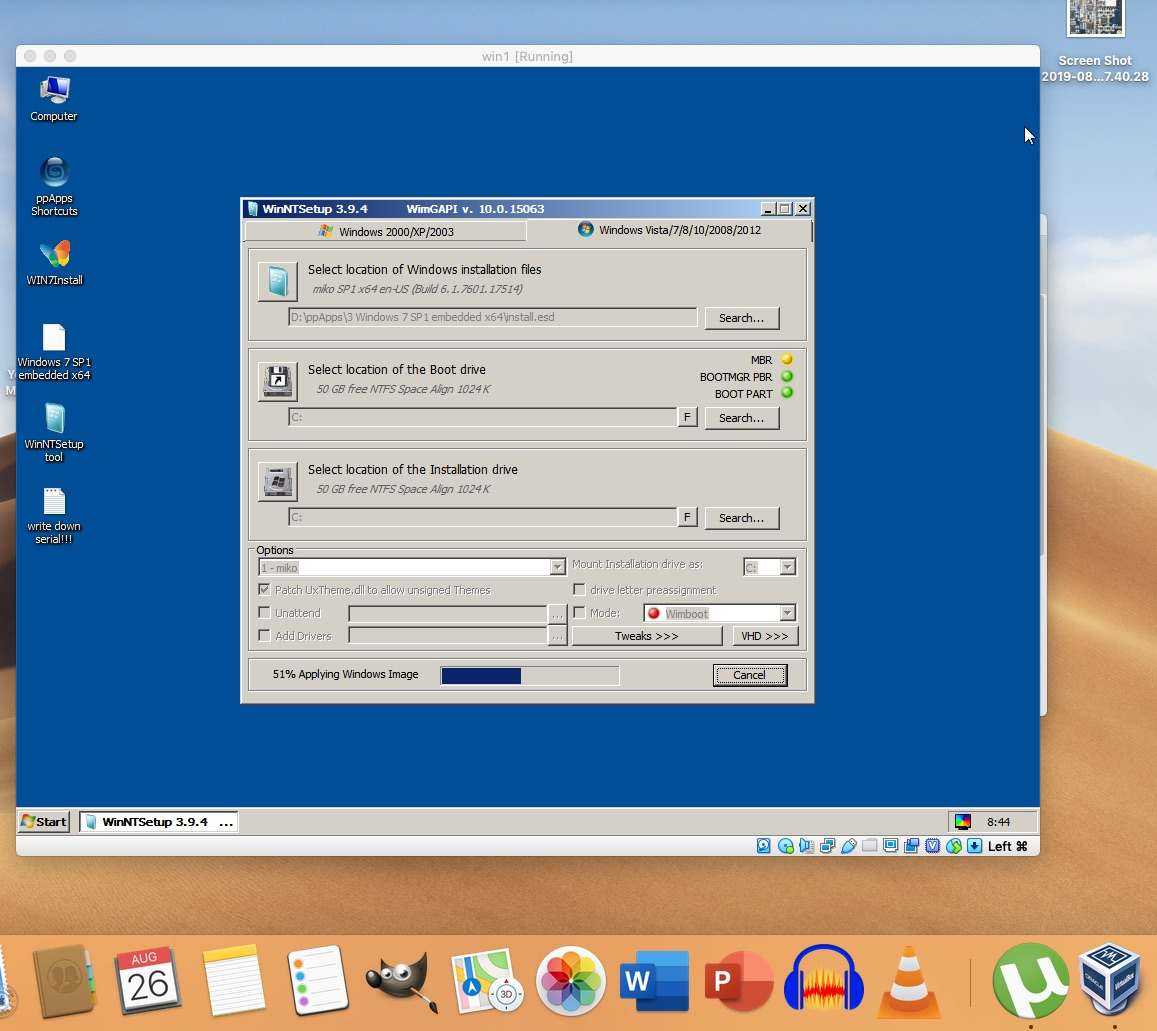The height and width of the screenshot is (1031, 1157).
Task: Click the VirtualBox USB devices icon
Action: tap(849, 846)
